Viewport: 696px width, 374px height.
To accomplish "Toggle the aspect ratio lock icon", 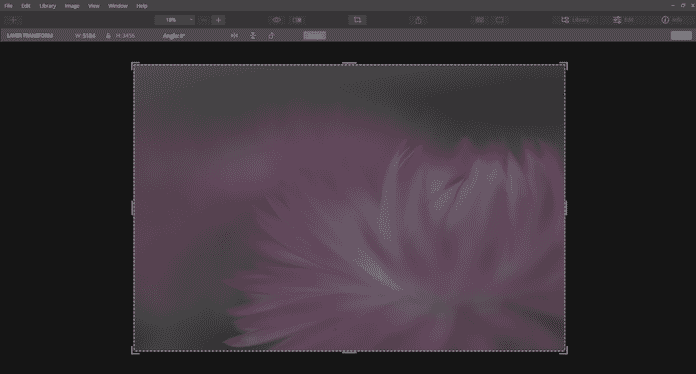I will tap(108, 35).
